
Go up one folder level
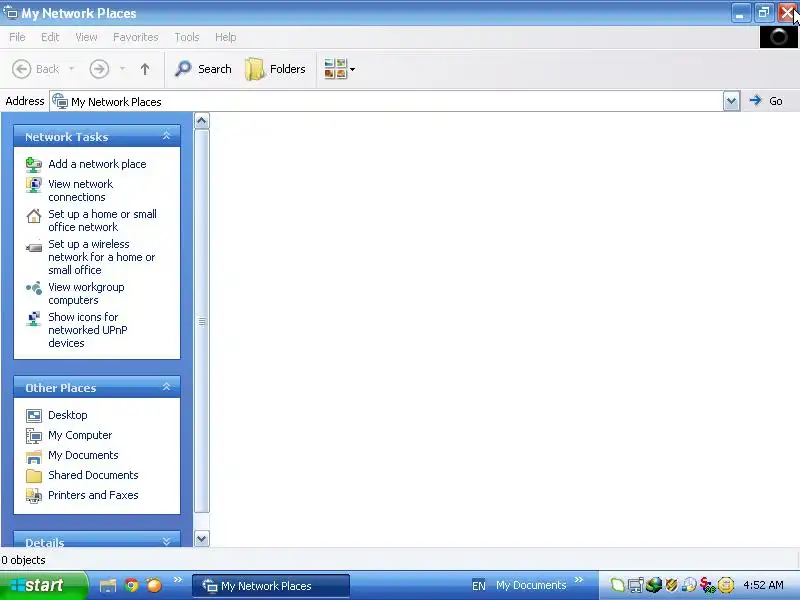[x=145, y=69]
